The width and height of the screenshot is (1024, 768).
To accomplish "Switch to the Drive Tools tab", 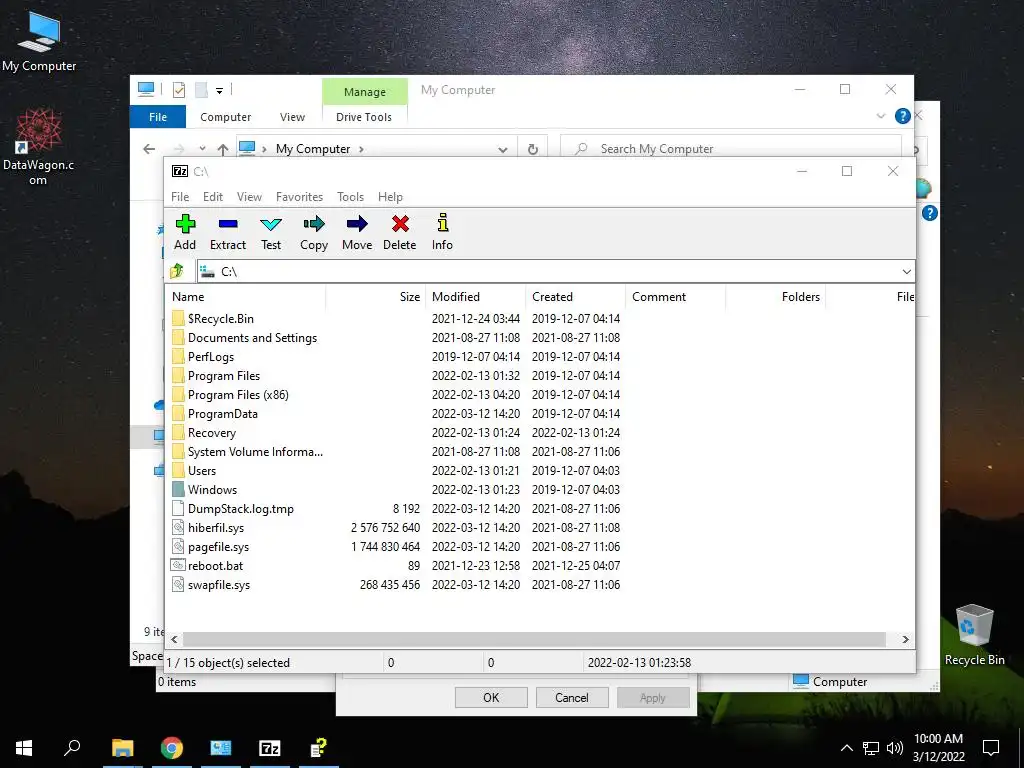I will tap(364, 117).
